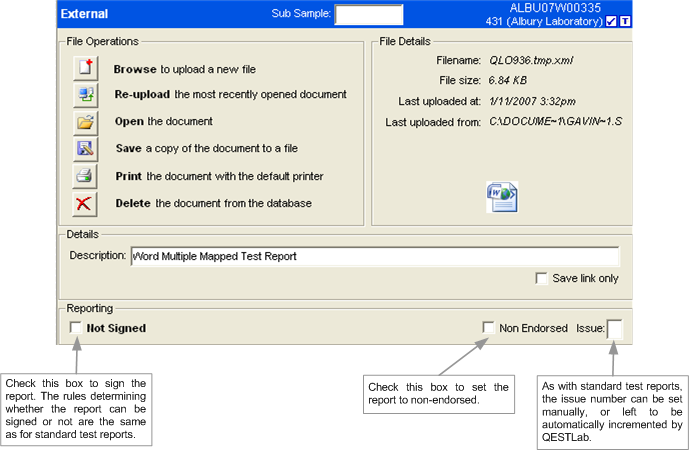Enable the Save link only checkbox
This screenshot has height=450, width=689.
click(x=541, y=278)
